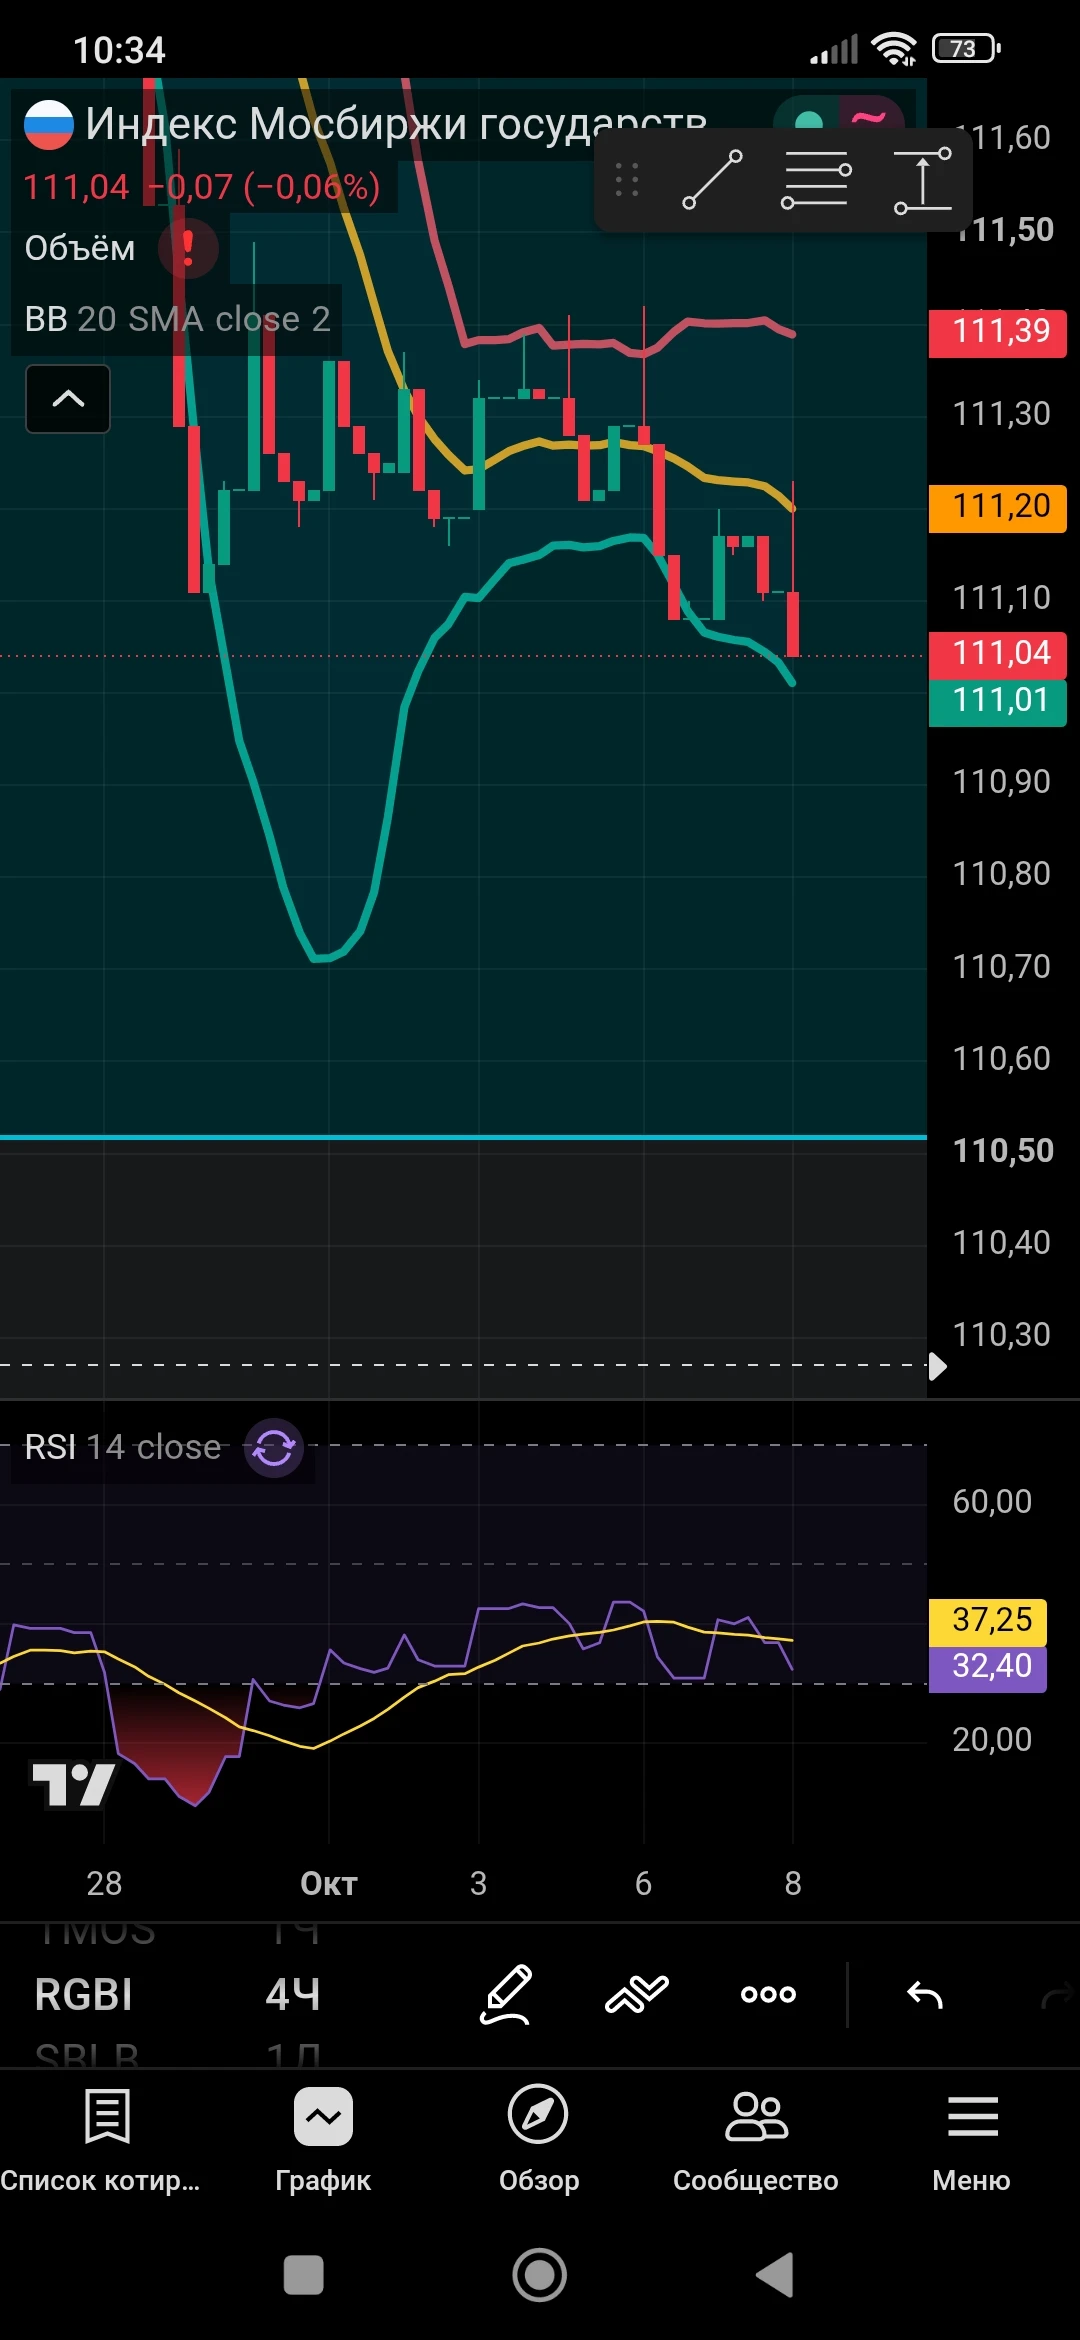This screenshot has height=2340, width=1080.
Task: Tap the yellow 37,25 RSI average label
Action: tap(988, 1621)
